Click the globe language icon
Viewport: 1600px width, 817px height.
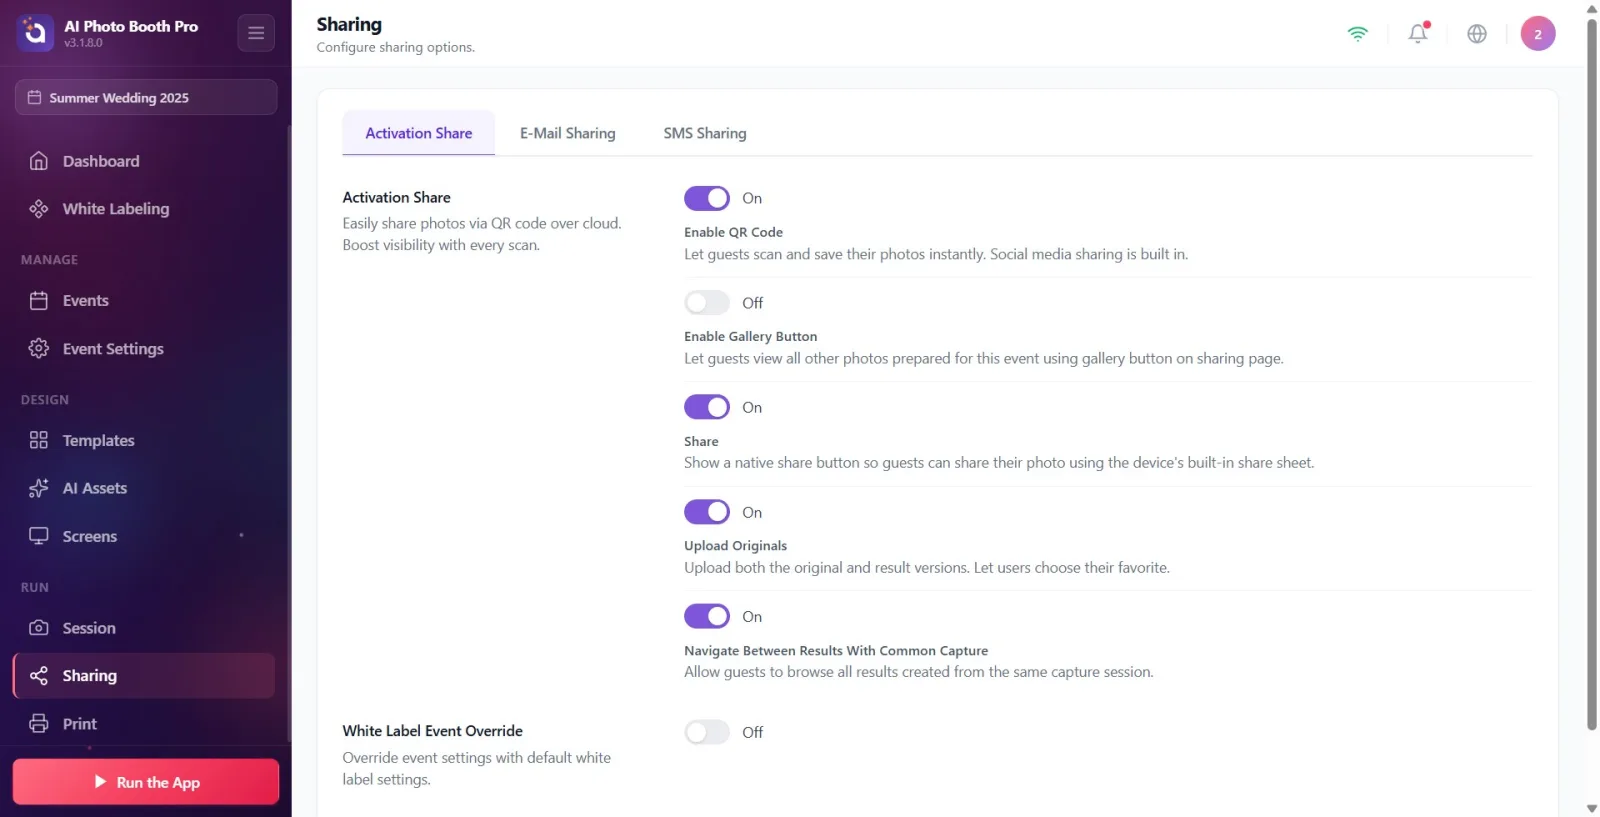pyautogui.click(x=1477, y=33)
